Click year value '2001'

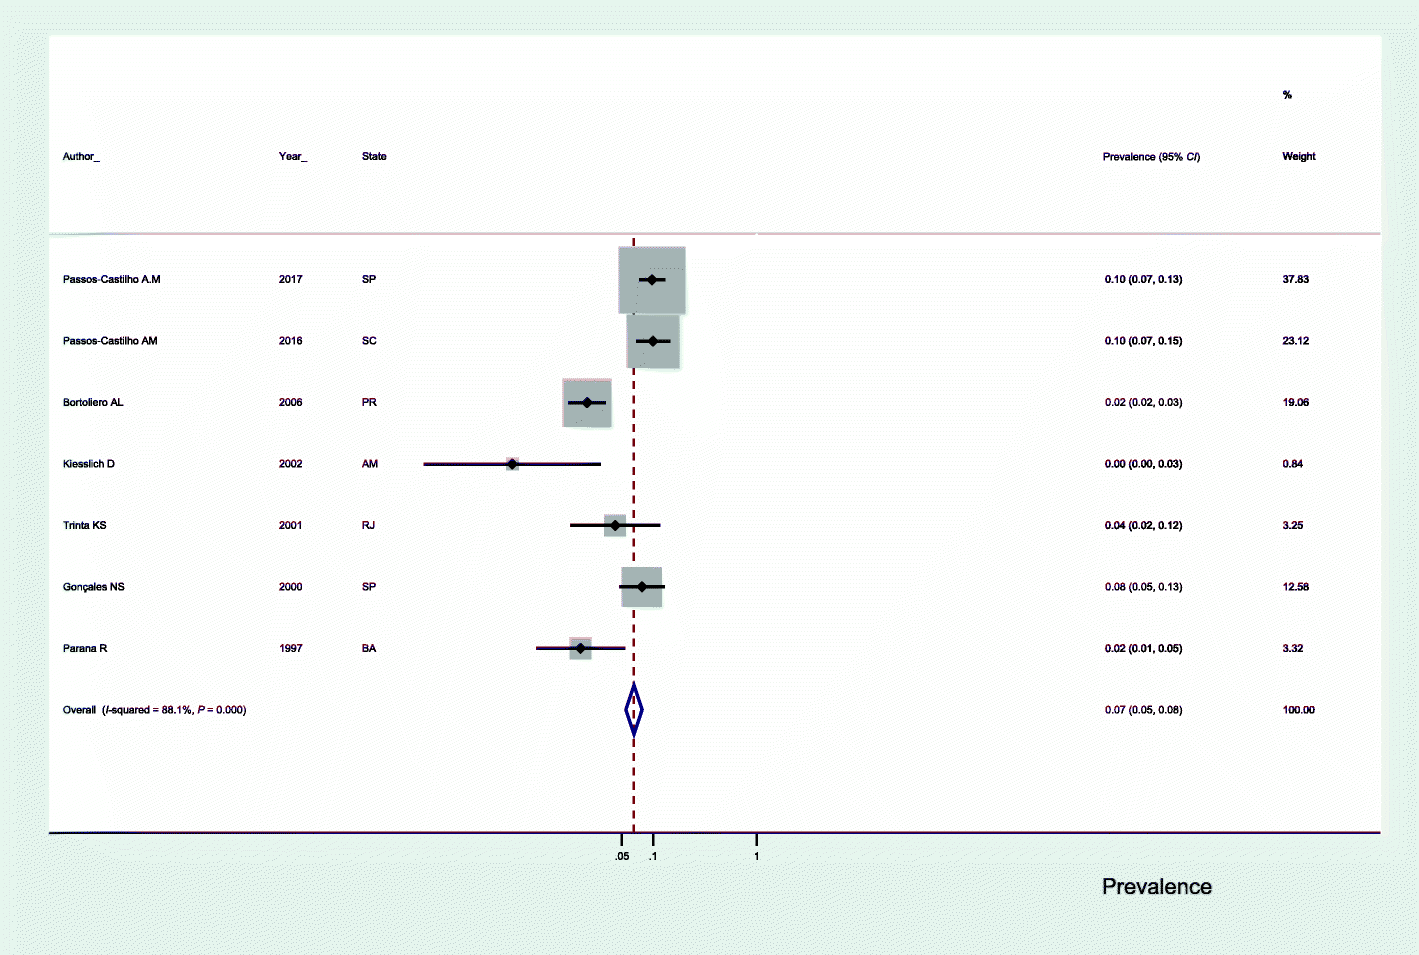coord(290,526)
